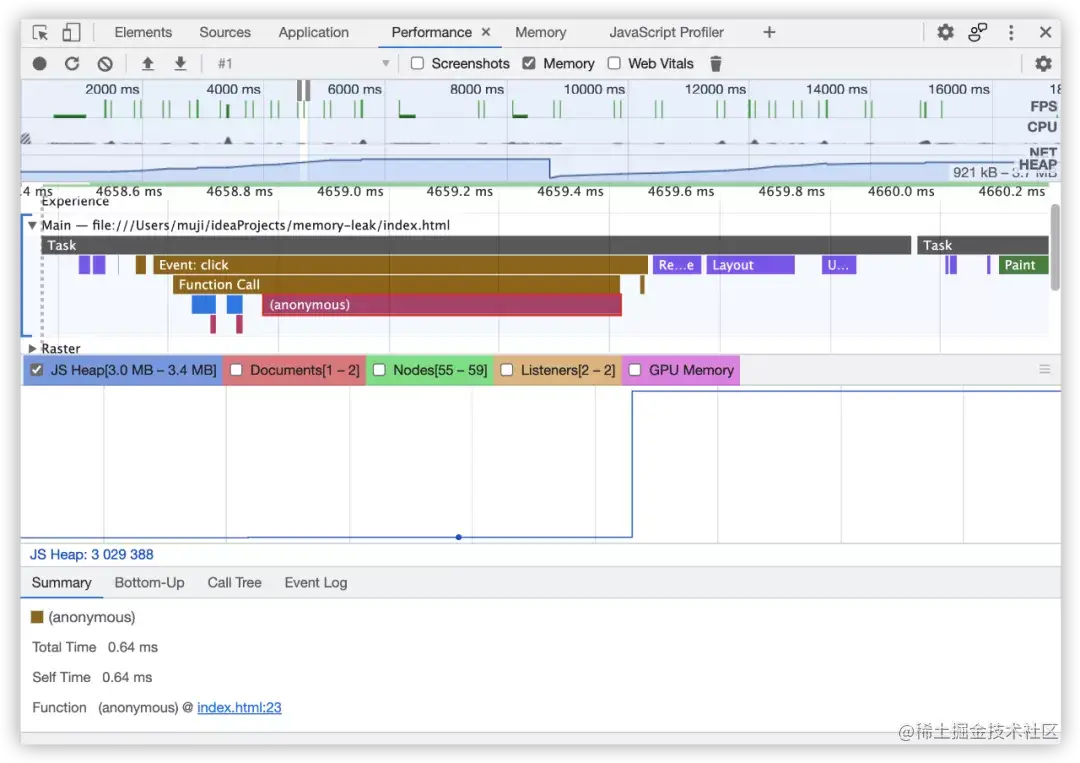1080x763 pixels.
Task: Select the Performance tab
Action: click(x=431, y=32)
